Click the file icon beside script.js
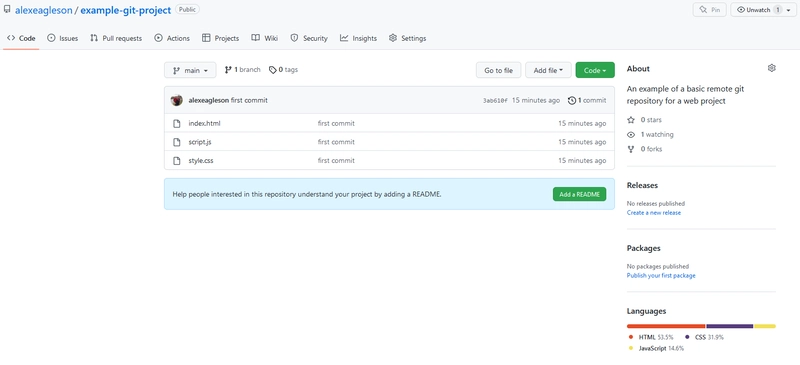Image resolution: width=800 pixels, height=365 pixels. pos(177,142)
